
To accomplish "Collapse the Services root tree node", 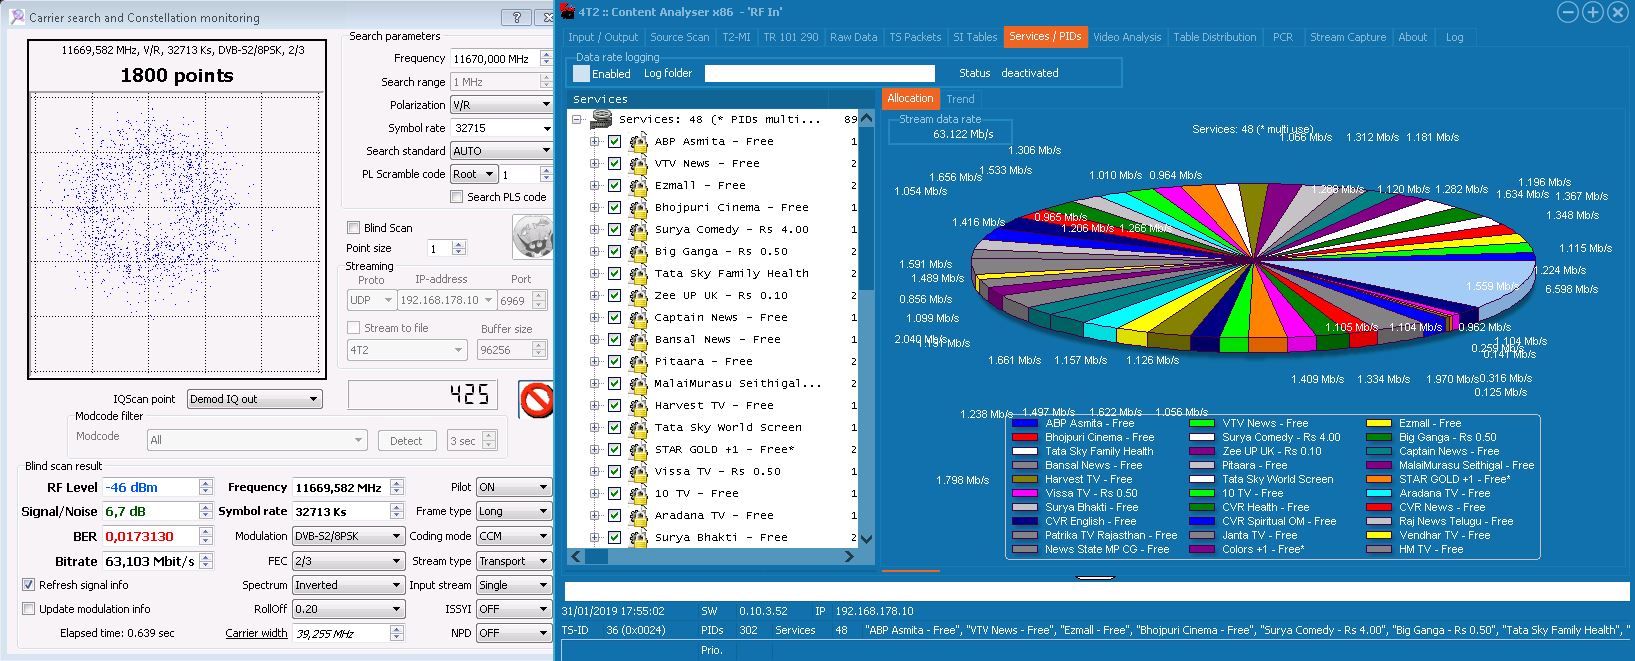I will pyautogui.click(x=577, y=119).
